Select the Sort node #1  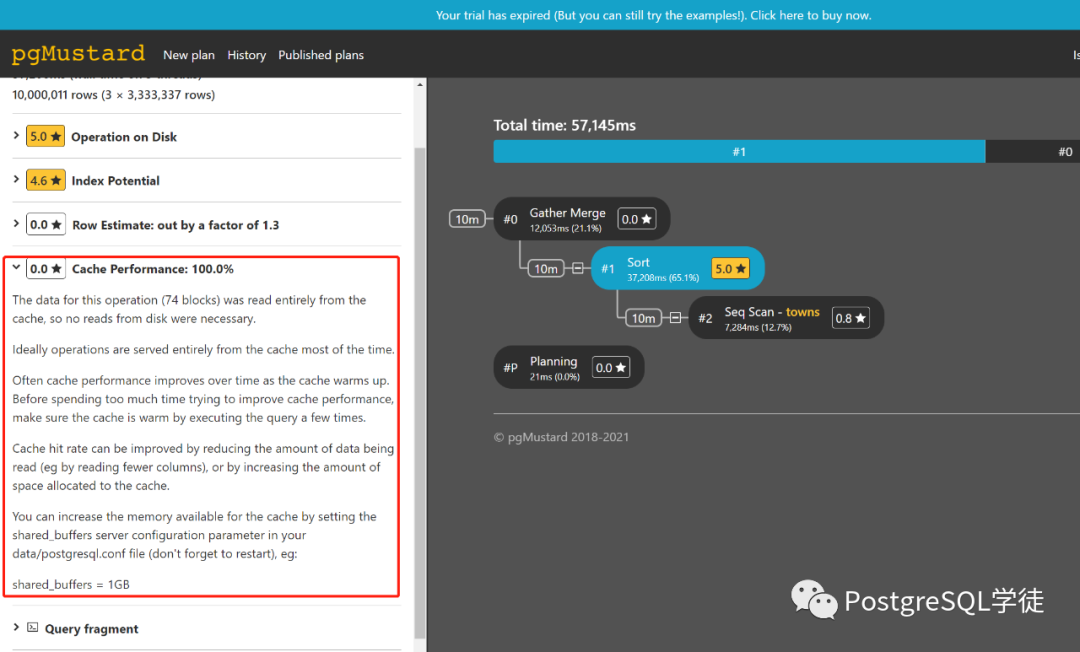pos(678,269)
